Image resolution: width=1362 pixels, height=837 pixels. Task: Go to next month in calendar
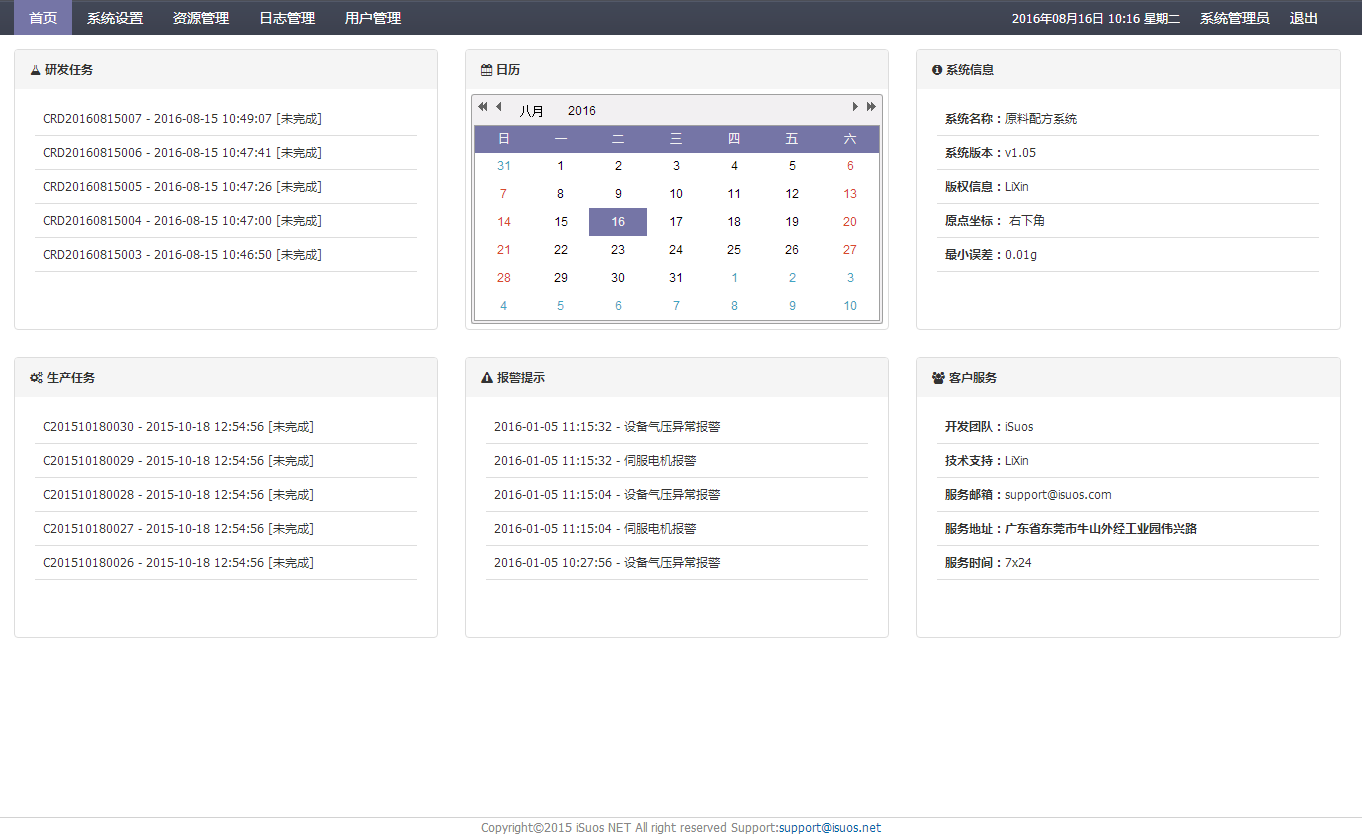coord(855,107)
